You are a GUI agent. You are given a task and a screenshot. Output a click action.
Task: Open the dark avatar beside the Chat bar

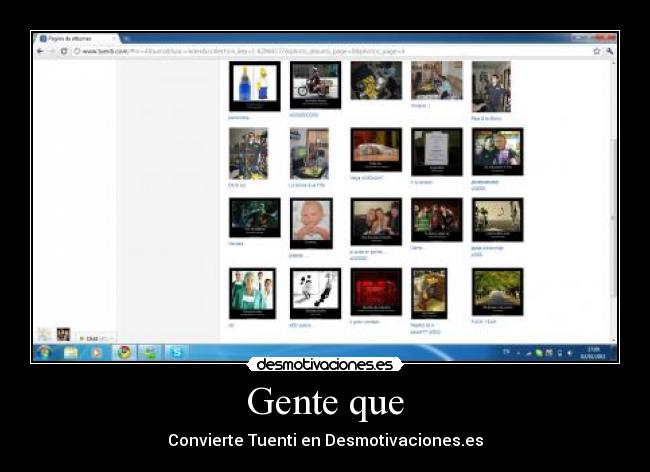pyautogui.click(x=63, y=334)
